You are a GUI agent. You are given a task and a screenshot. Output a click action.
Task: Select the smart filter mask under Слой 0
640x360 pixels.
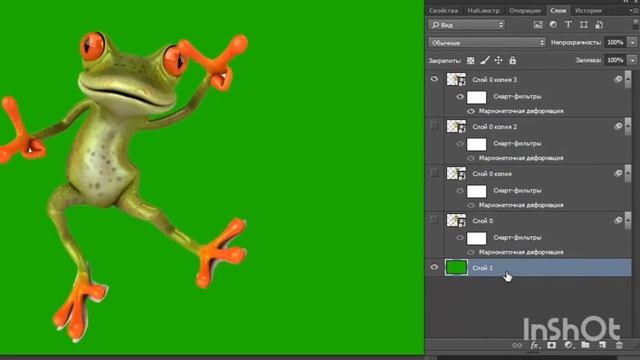(x=476, y=238)
